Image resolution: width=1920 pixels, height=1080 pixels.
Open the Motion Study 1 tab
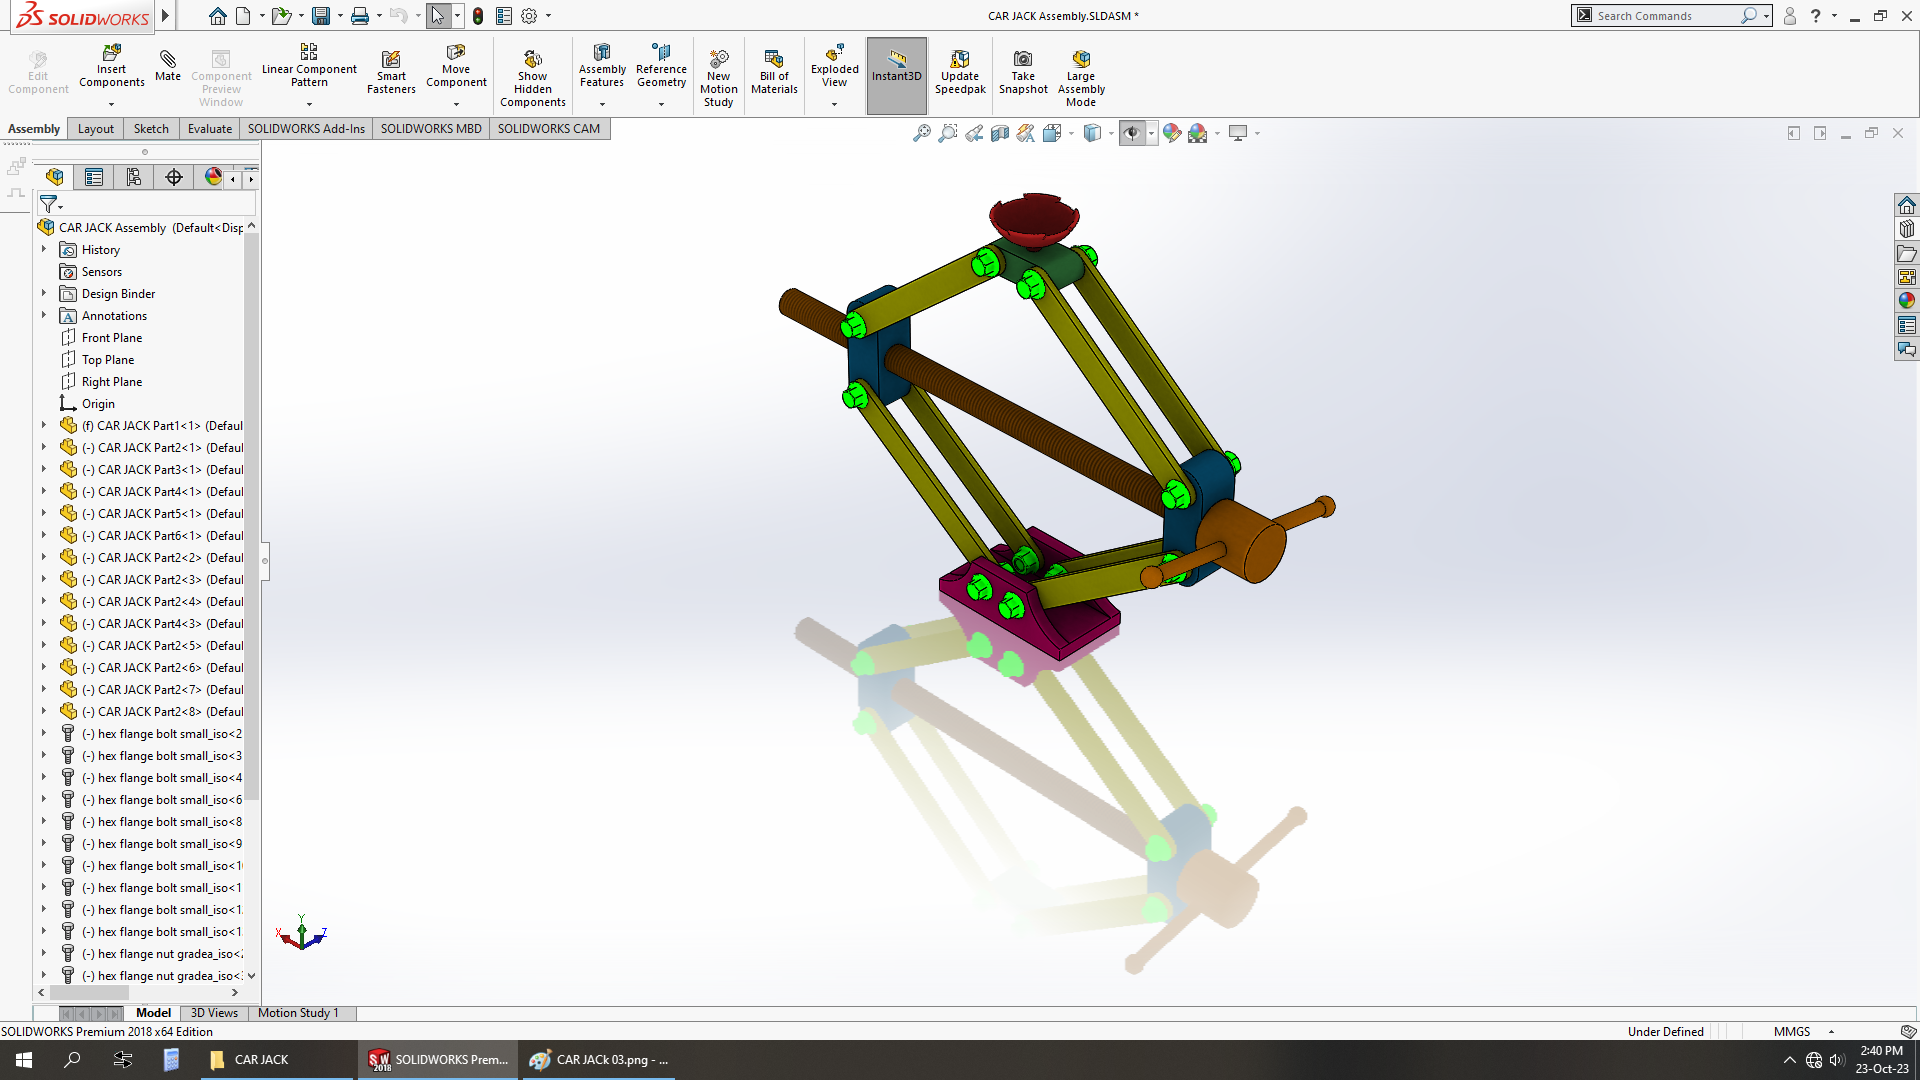coord(298,1013)
